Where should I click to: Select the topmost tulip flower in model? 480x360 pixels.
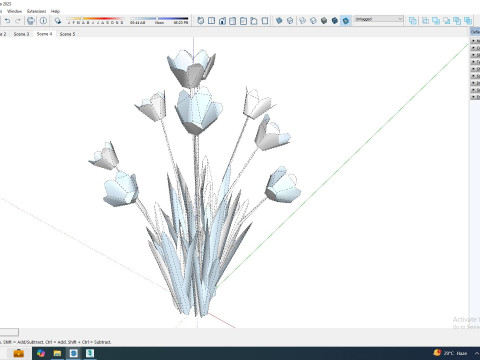pyautogui.click(x=191, y=68)
